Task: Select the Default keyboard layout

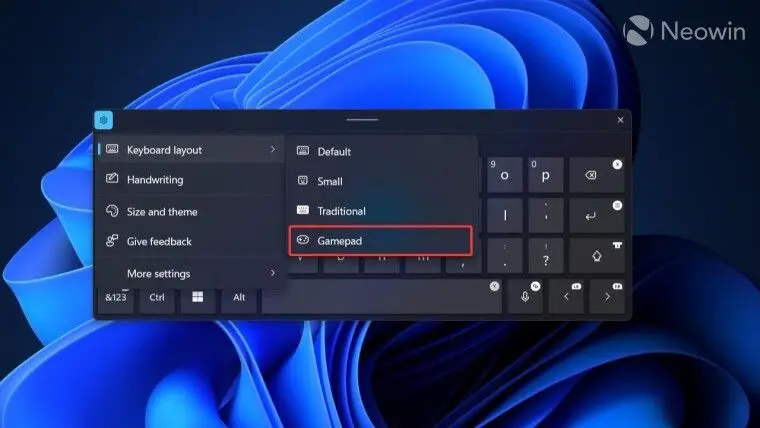Action: (x=380, y=151)
